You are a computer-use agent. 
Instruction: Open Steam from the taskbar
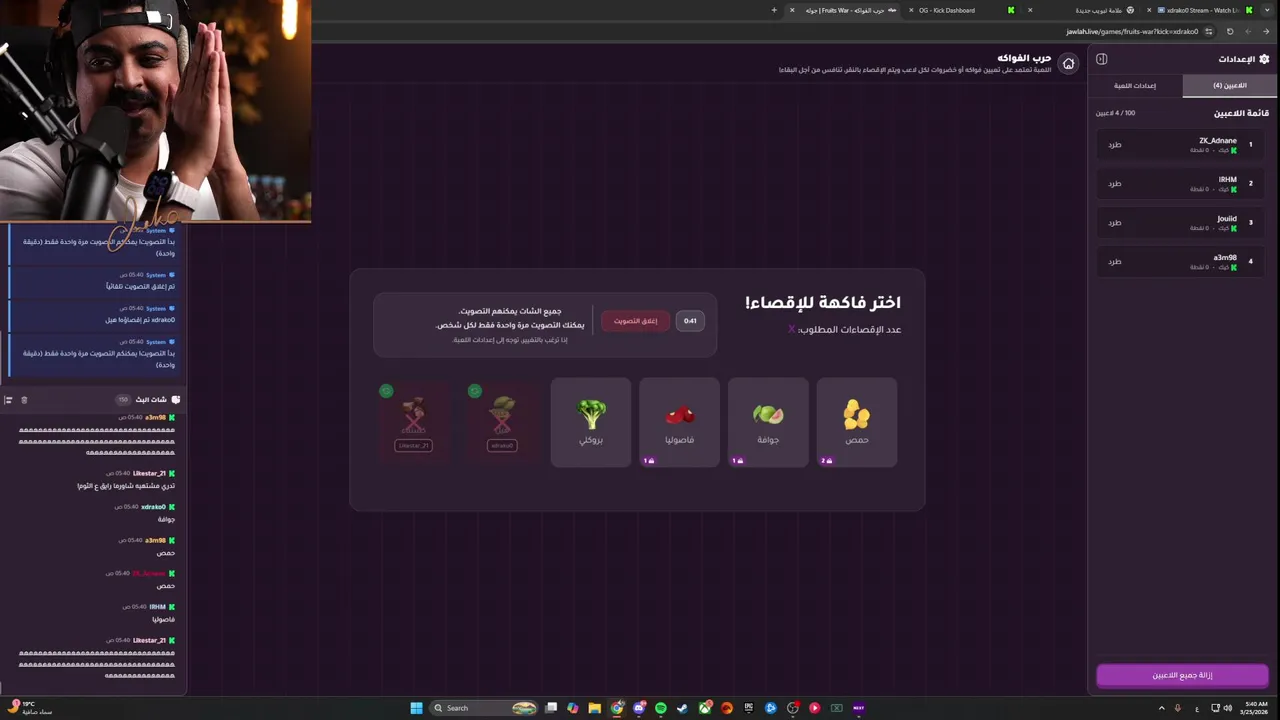683,708
